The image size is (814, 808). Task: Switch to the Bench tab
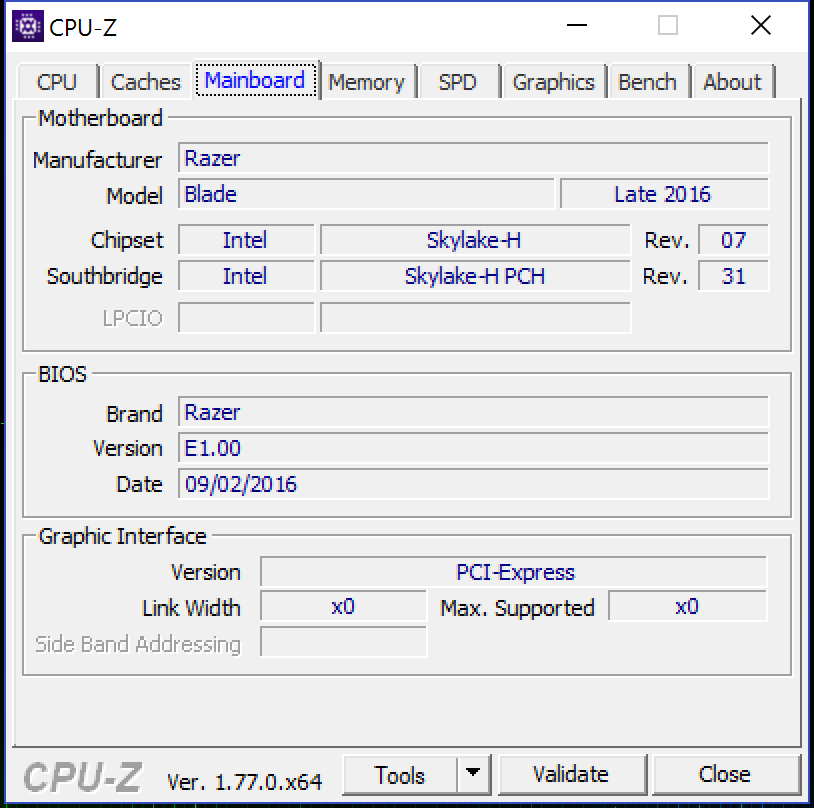(x=647, y=82)
